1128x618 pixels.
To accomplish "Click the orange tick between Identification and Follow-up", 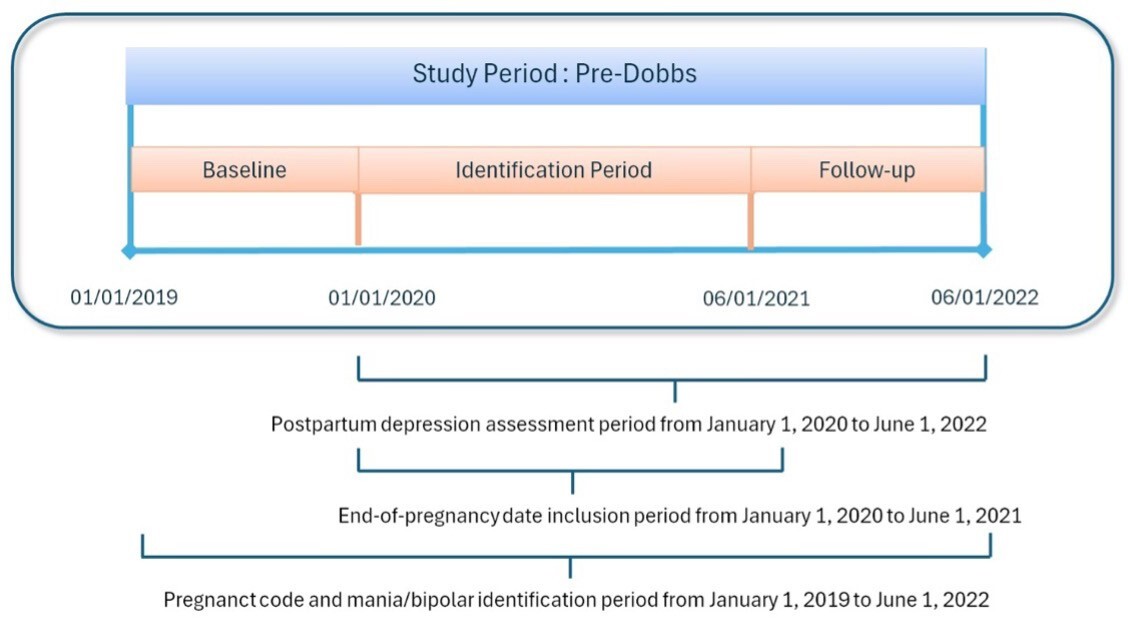I will tap(751, 220).
